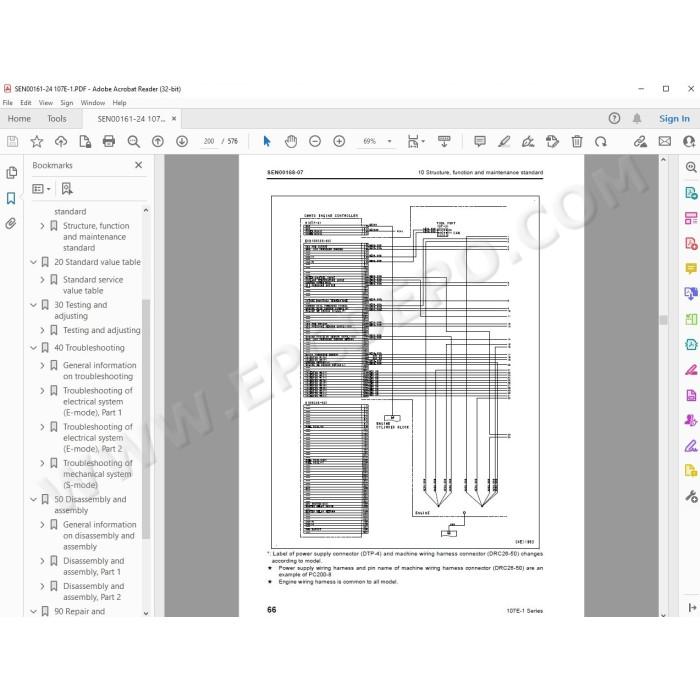Image resolution: width=700 pixels, height=700 pixels.
Task: Open notifications bell icon
Action: (x=637, y=118)
